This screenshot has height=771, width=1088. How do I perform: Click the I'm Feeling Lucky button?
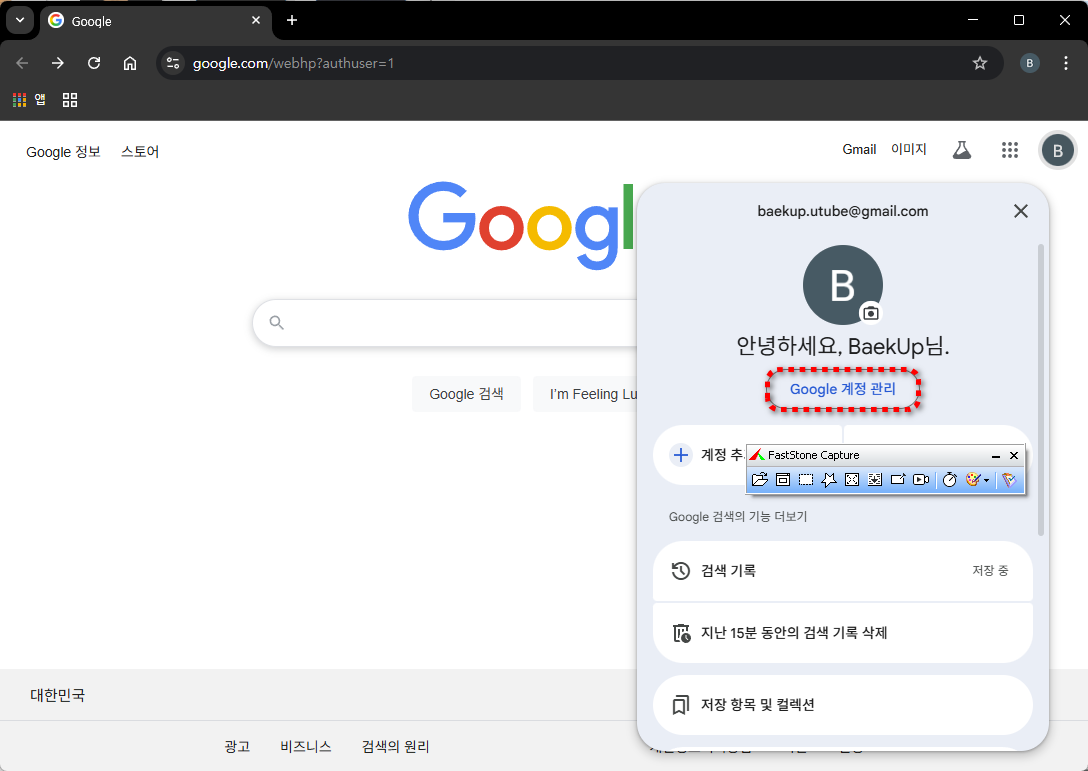tap(586, 394)
